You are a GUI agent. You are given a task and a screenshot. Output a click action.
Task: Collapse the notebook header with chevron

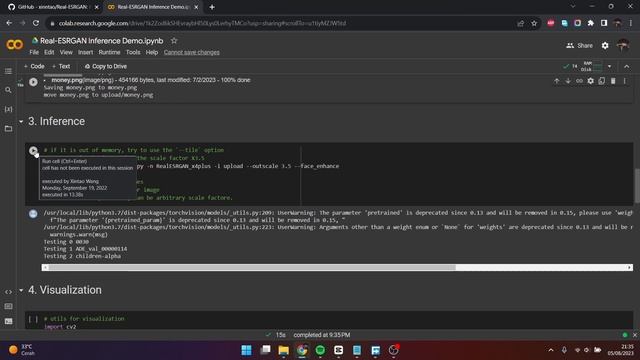[x=627, y=66]
